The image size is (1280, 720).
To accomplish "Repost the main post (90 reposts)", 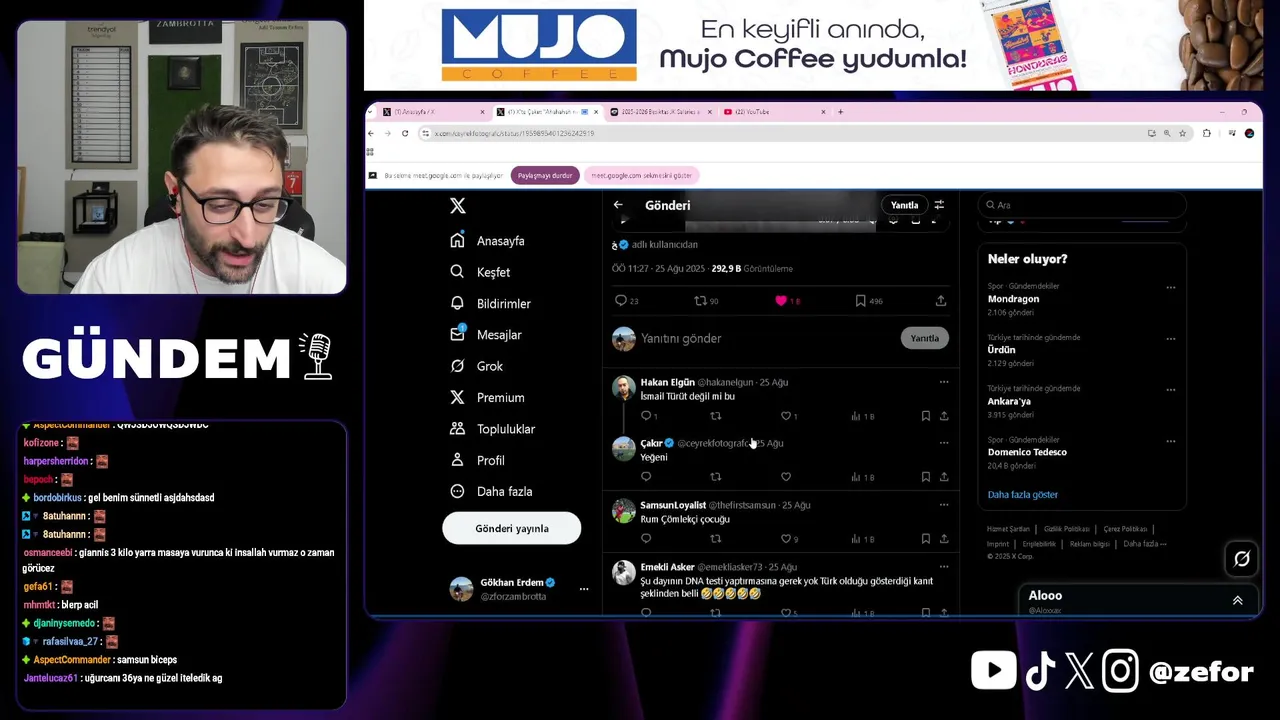I will click(x=701, y=300).
